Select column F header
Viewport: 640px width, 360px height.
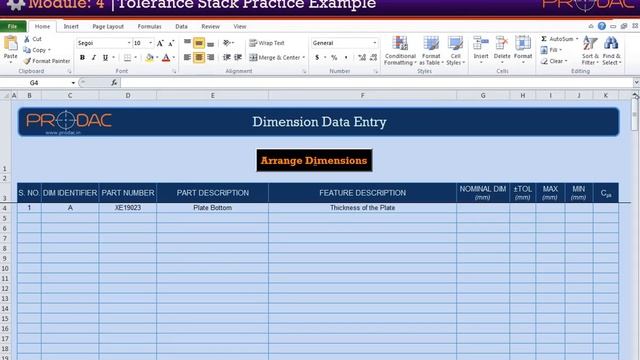tap(362, 96)
